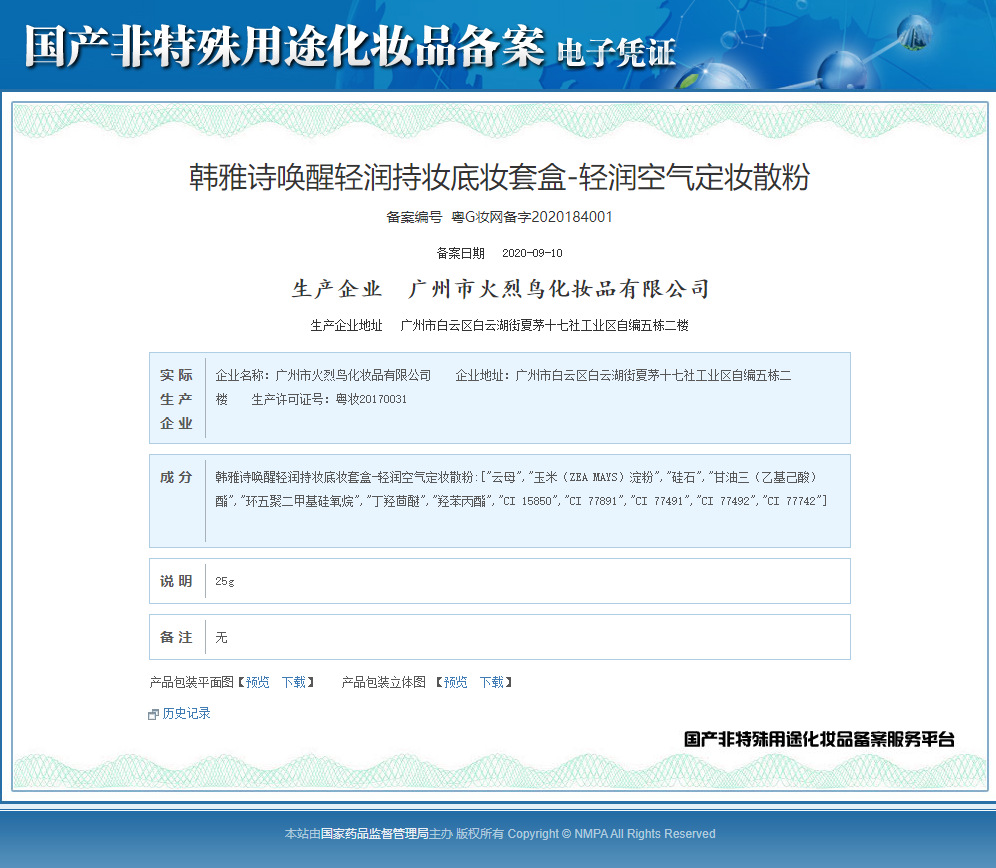
Task: Click the 国产非特殊用途化妆品备案服务平台 signature text
Action: pyautogui.click(x=819, y=739)
